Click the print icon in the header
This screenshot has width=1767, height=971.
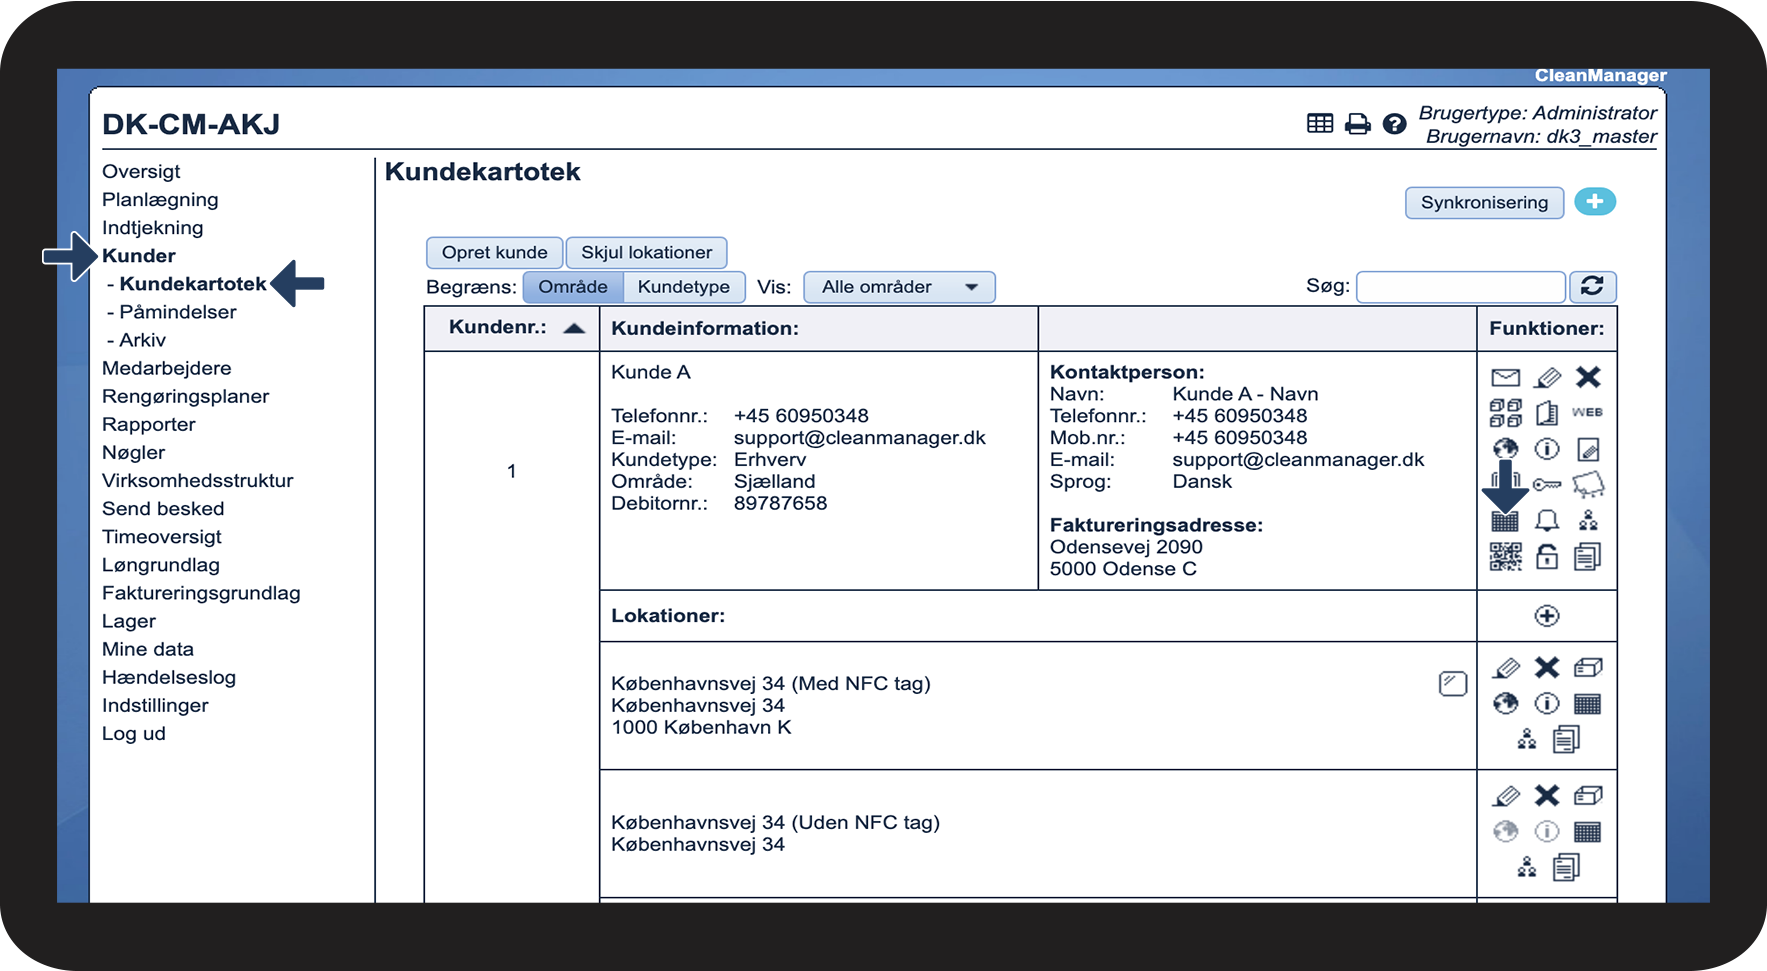pos(1357,124)
